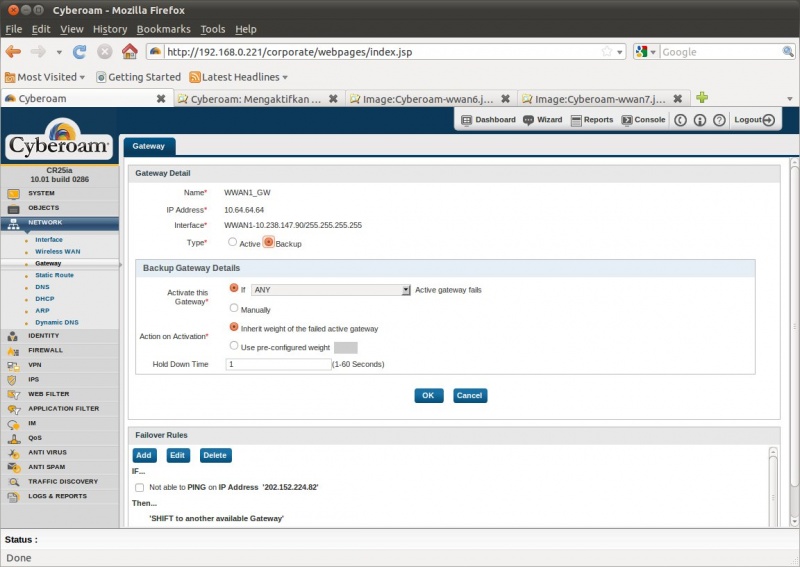Screen dimensions: 800x567
Task: Choose the Manually activation radio button
Action: click(x=234, y=309)
